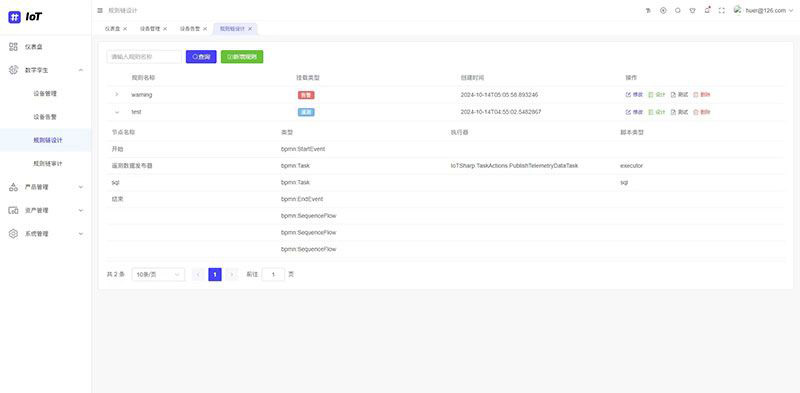
Task: Toggle fullscreen with the corner-brackets icon
Action: [721, 10]
